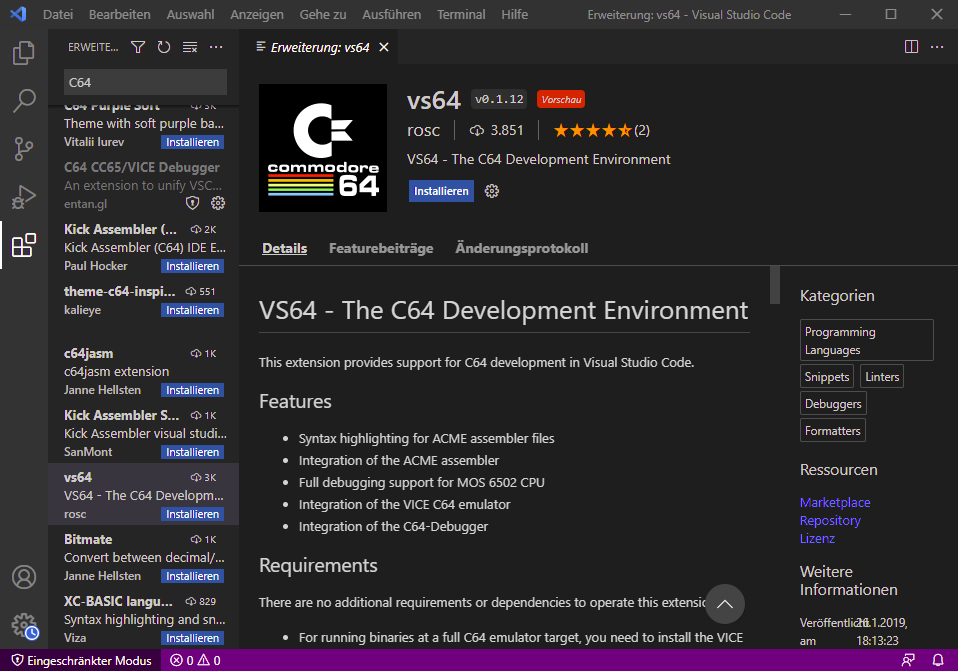The width and height of the screenshot is (958, 671).
Task: Open the Extensions view icon
Action: pos(24,245)
